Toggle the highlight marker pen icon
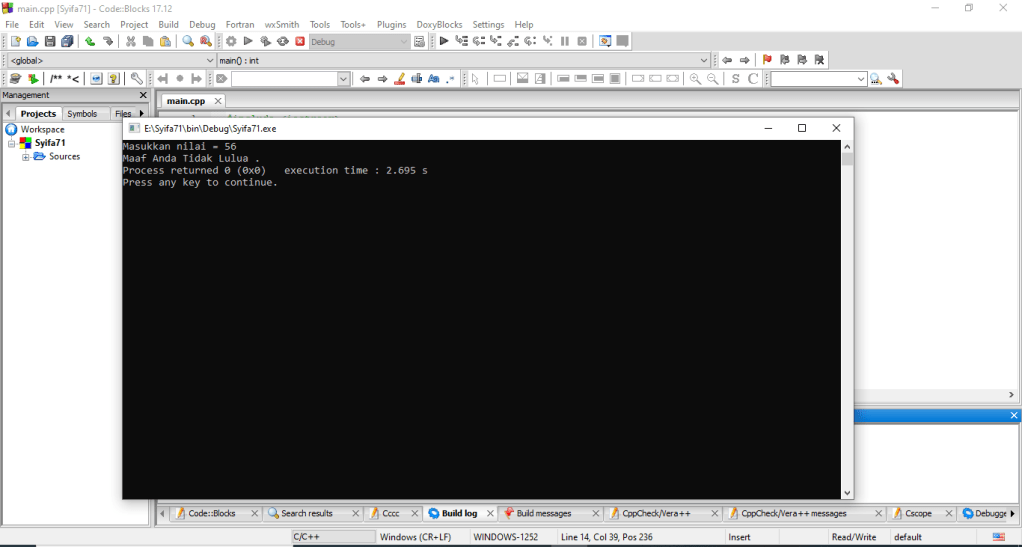 pyautogui.click(x=400, y=79)
